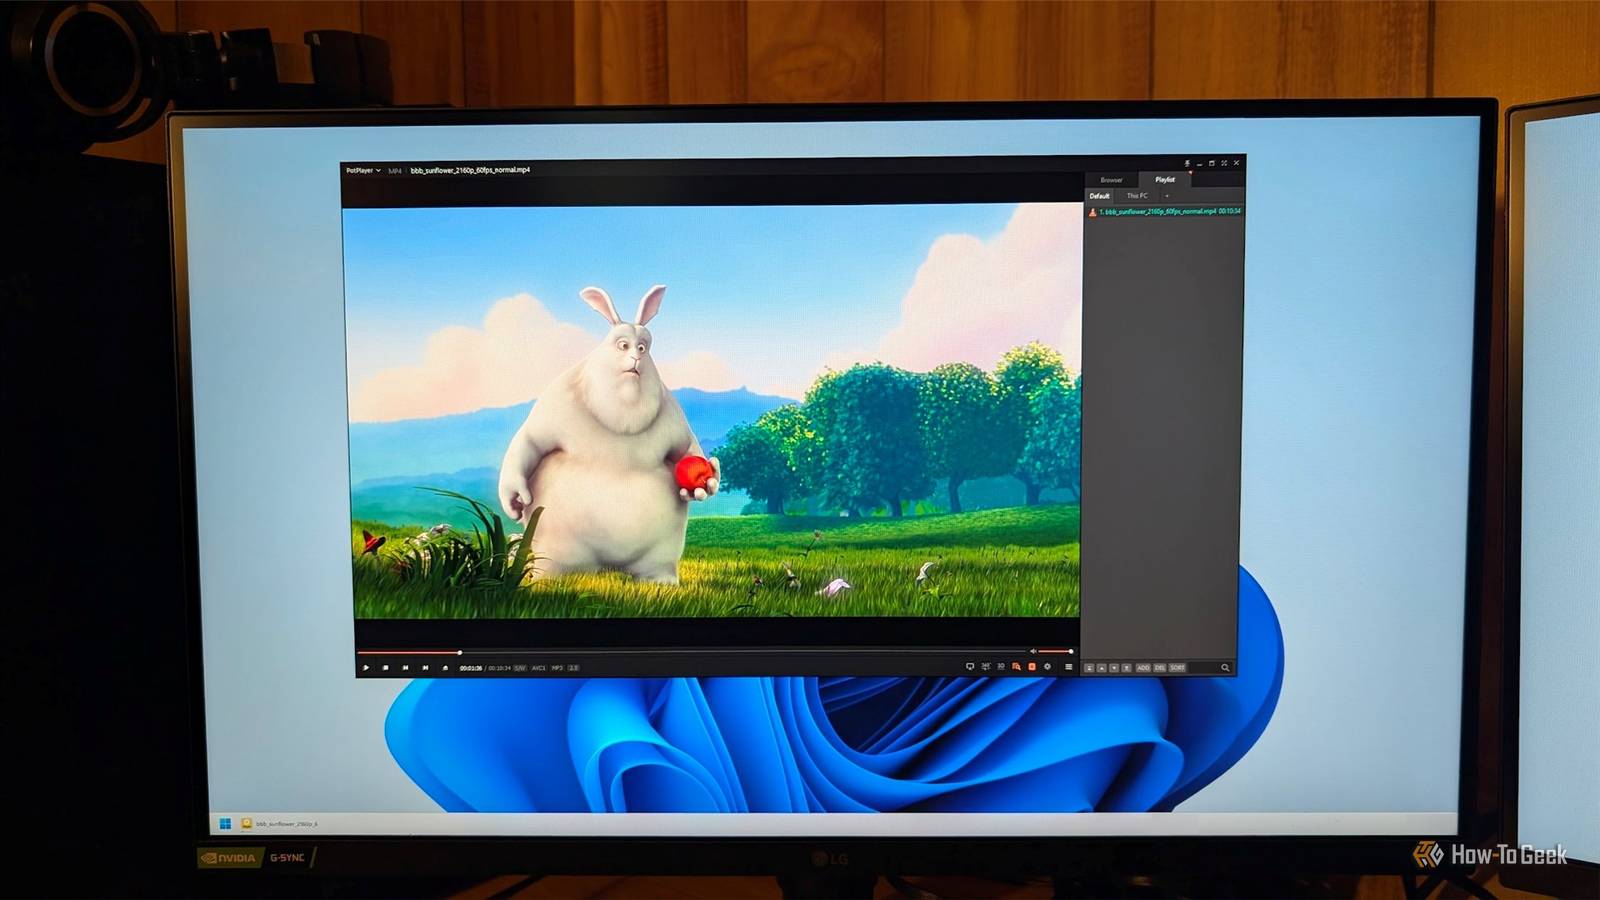This screenshot has width=1600, height=900.
Task: Click the always-on-top pin icon
Action: pyautogui.click(x=1187, y=163)
